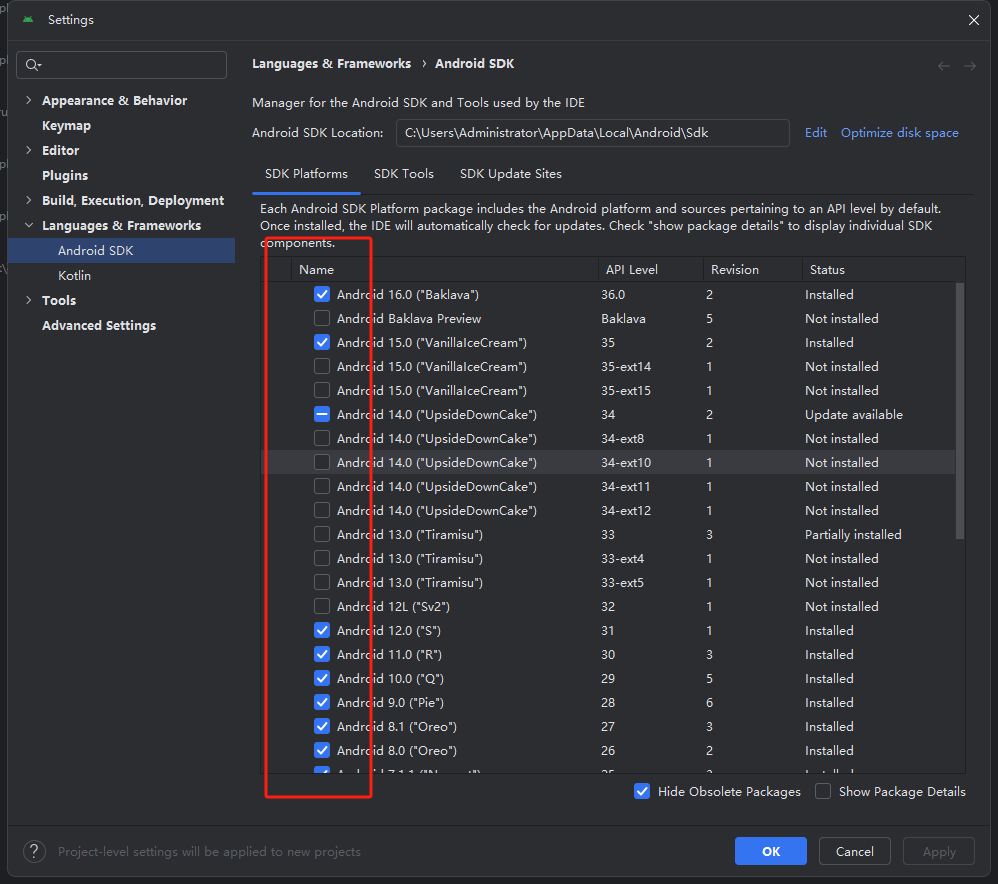Switch to SDK Tools tab
This screenshot has width=998, height=884.
404,174
